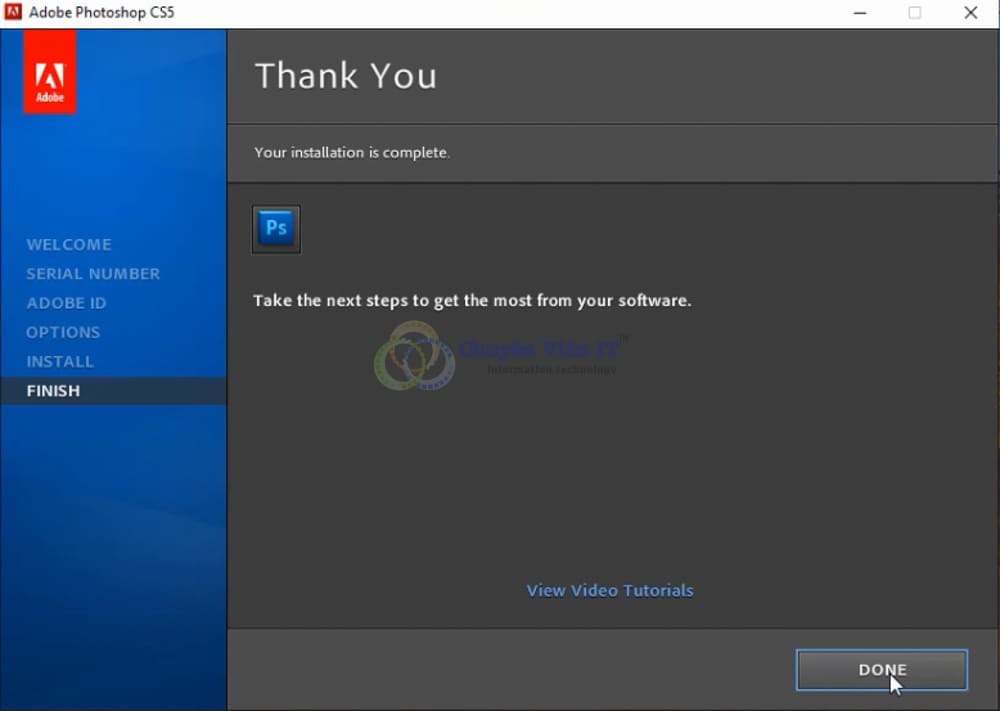This screenshot has height=711, width=1000.
Task: Click the Photoshop Ps product icon
Action: pos(276,229)
